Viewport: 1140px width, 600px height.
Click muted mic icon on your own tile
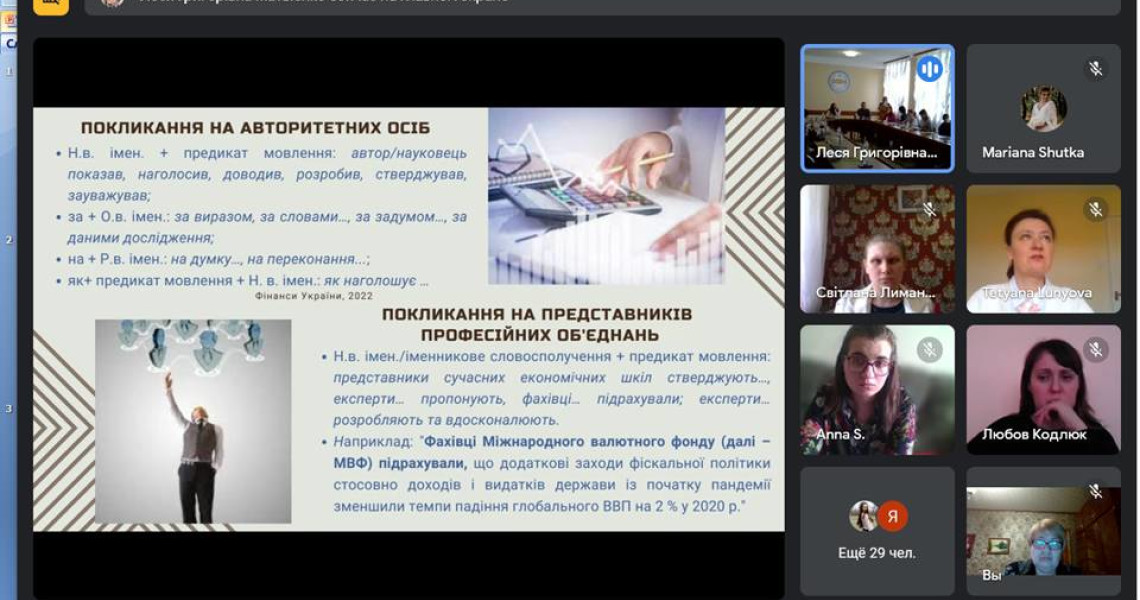(1095, 492)
